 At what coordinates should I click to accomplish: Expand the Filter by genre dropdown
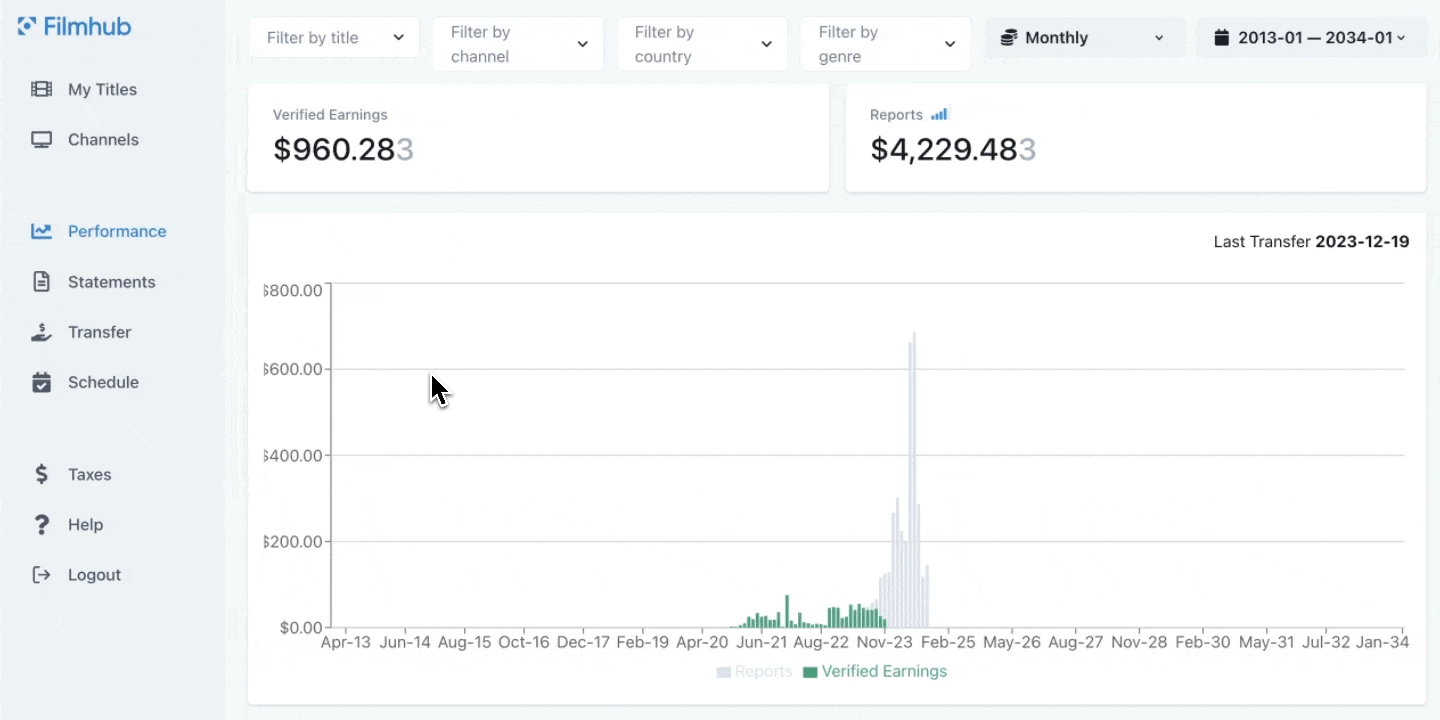tap(886, 44)
